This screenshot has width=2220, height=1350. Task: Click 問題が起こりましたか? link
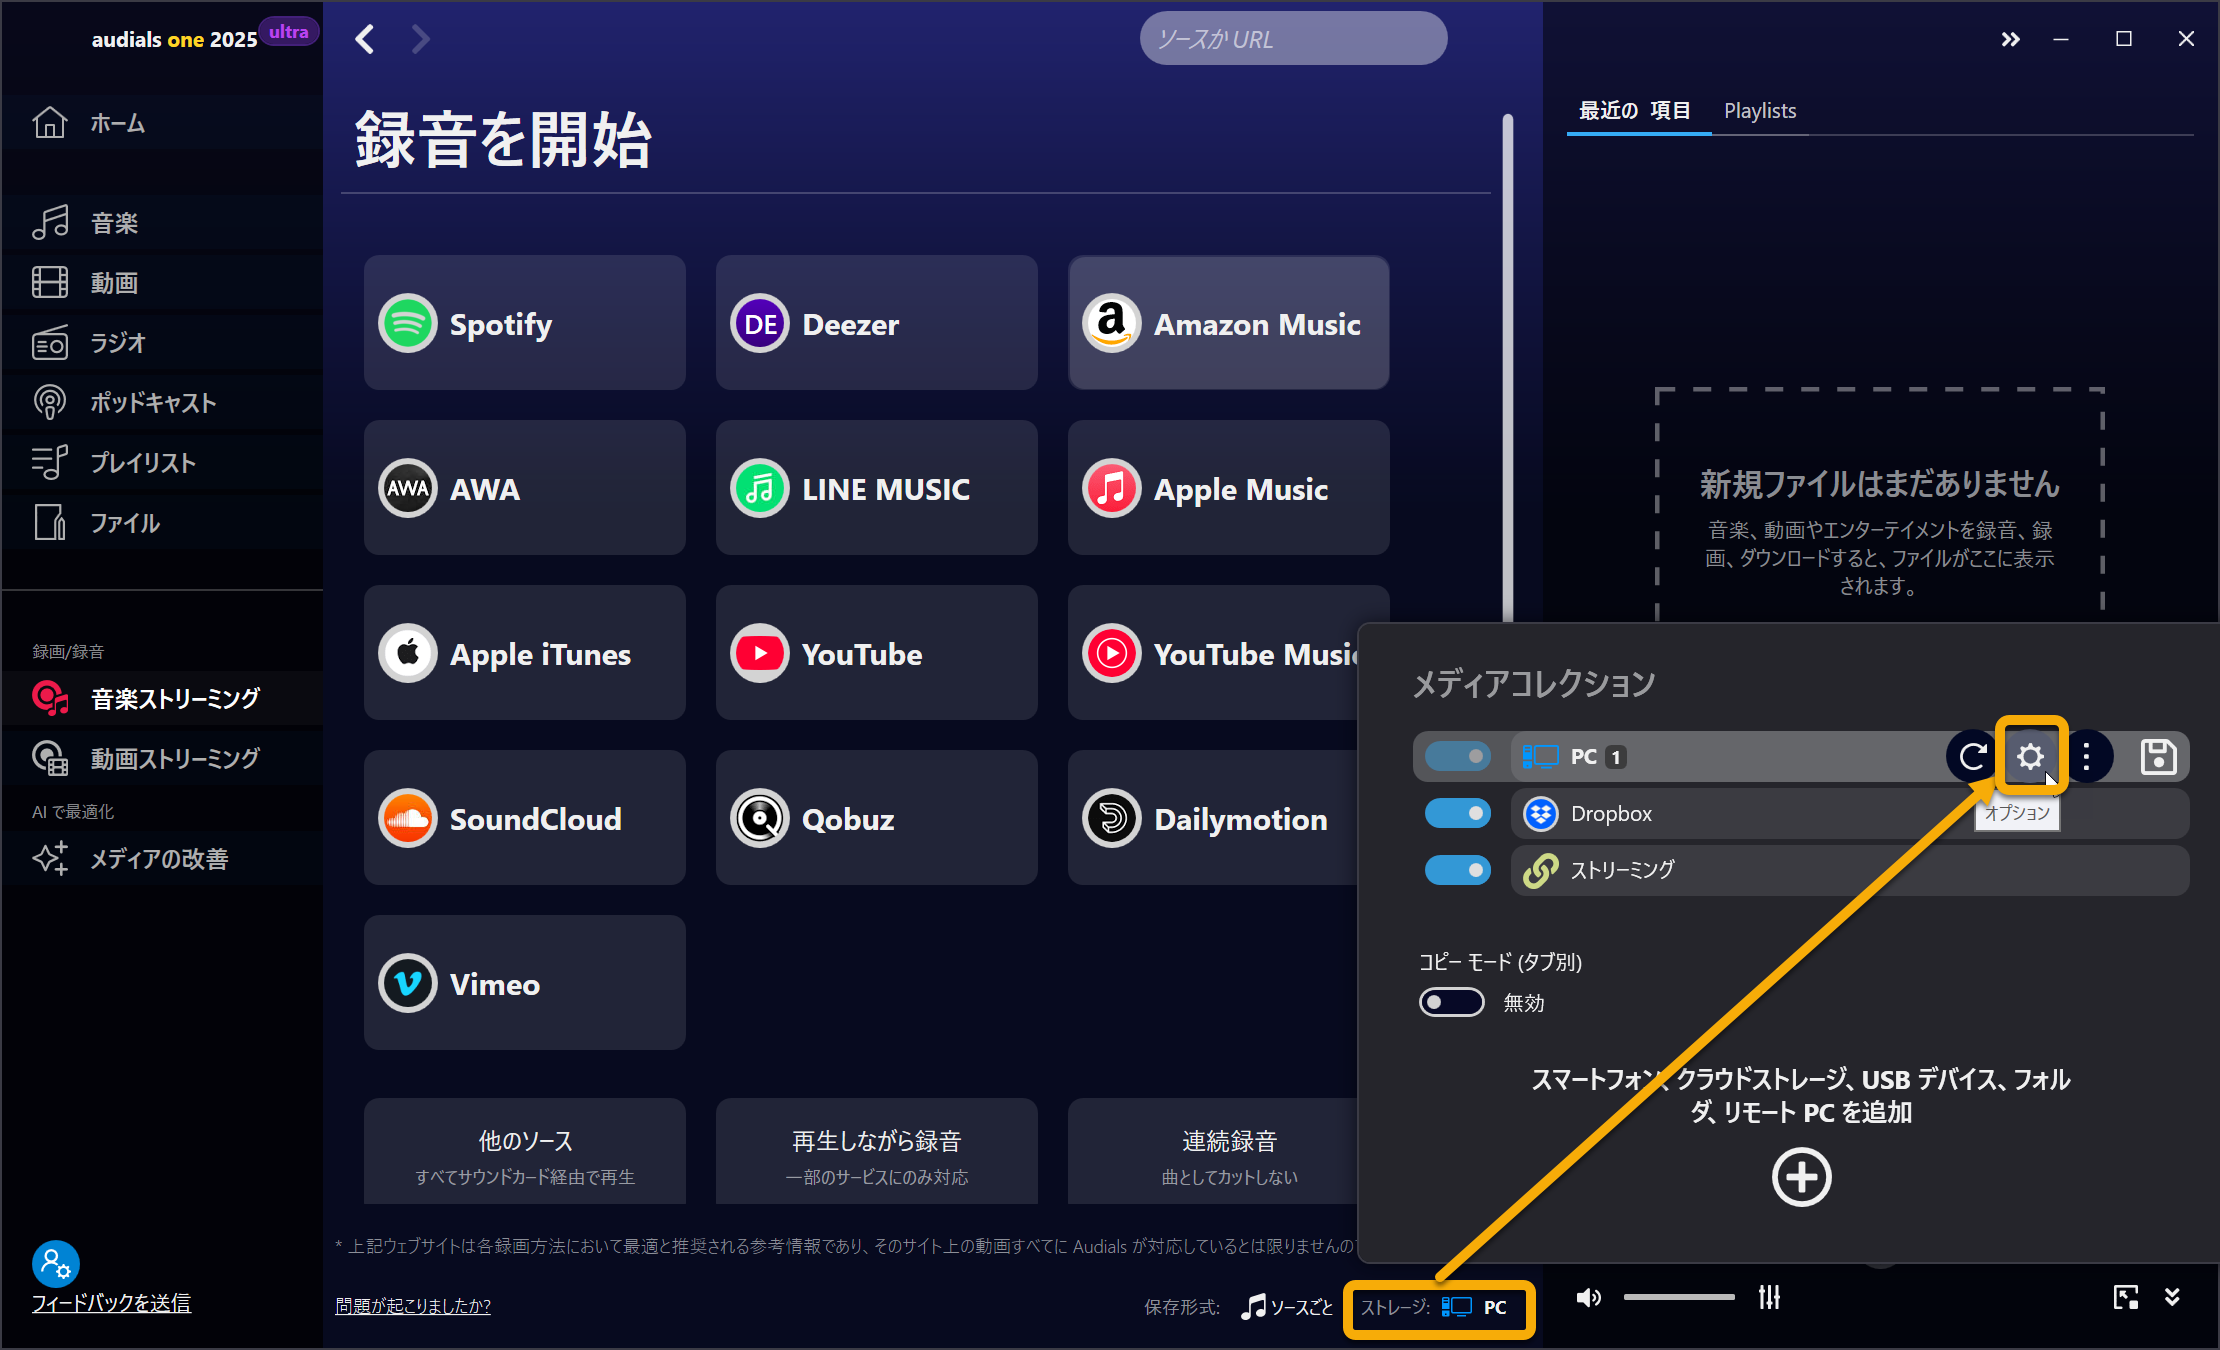coord(413,1306)
